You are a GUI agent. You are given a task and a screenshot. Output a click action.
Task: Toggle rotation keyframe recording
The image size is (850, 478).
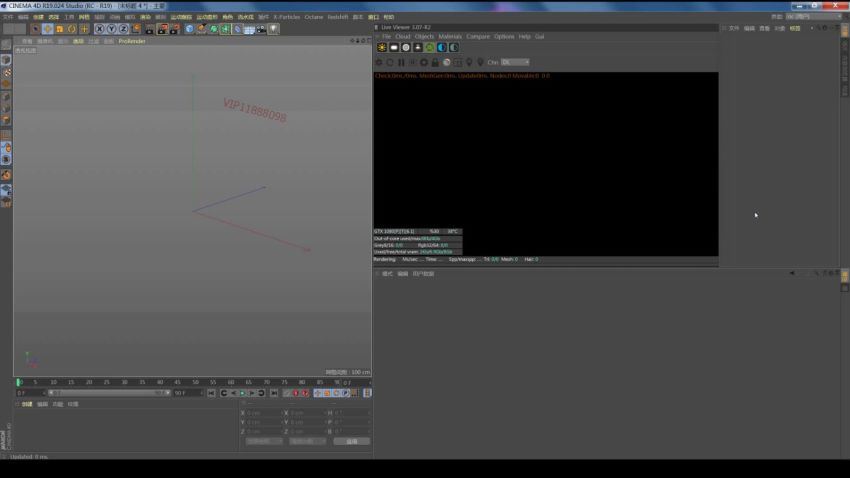pyautogui.click(x=336, y=393)
